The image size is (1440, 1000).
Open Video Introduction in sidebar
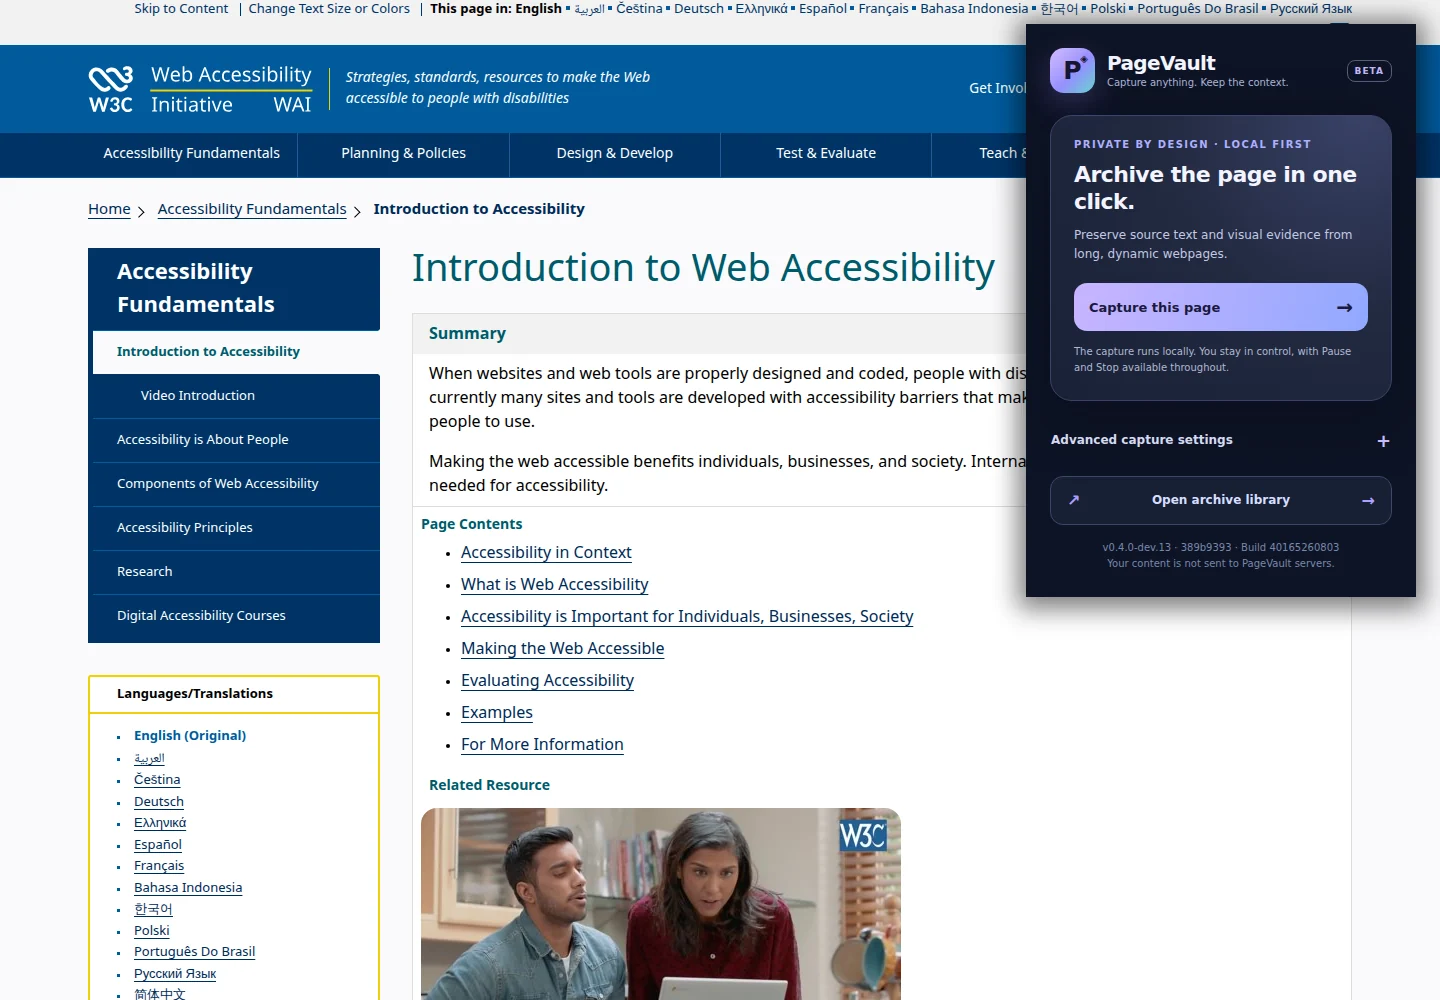coord(236,396)
